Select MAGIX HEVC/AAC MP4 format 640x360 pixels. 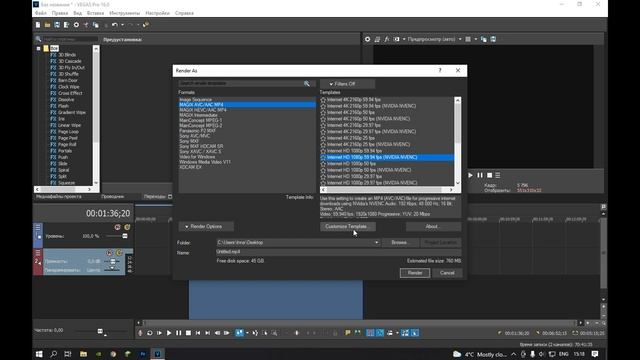[203, 110]
